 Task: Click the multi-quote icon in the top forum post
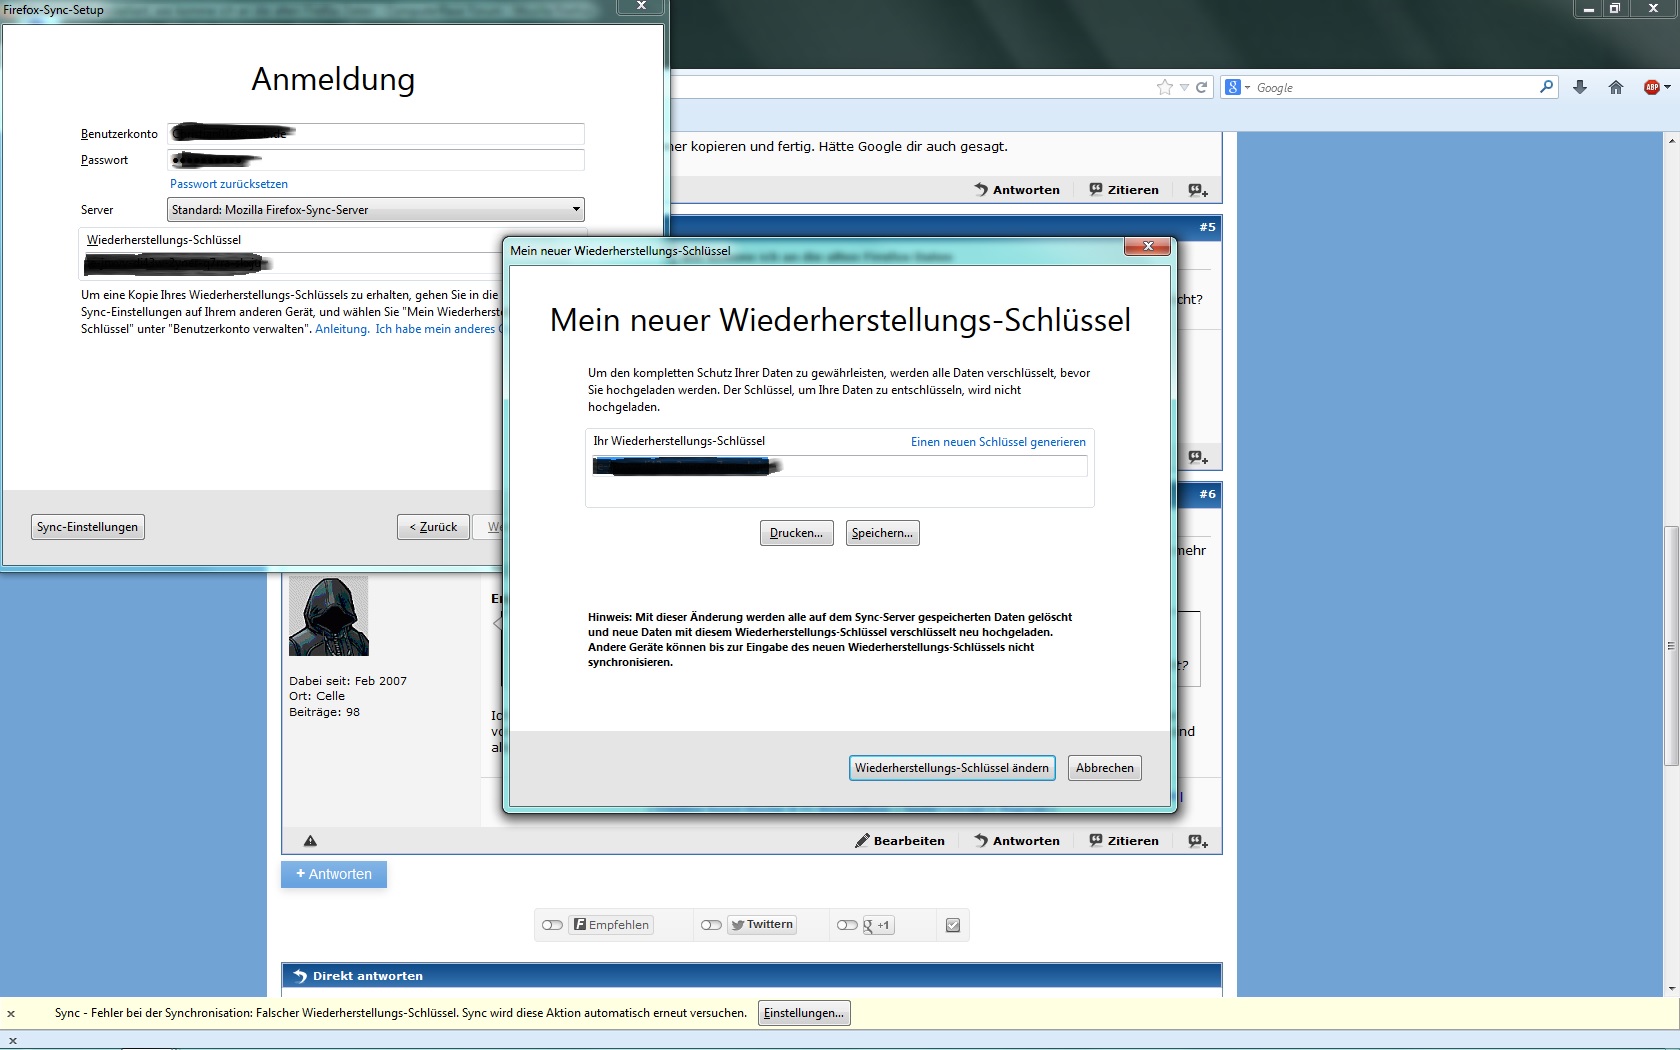[1198, 190]
